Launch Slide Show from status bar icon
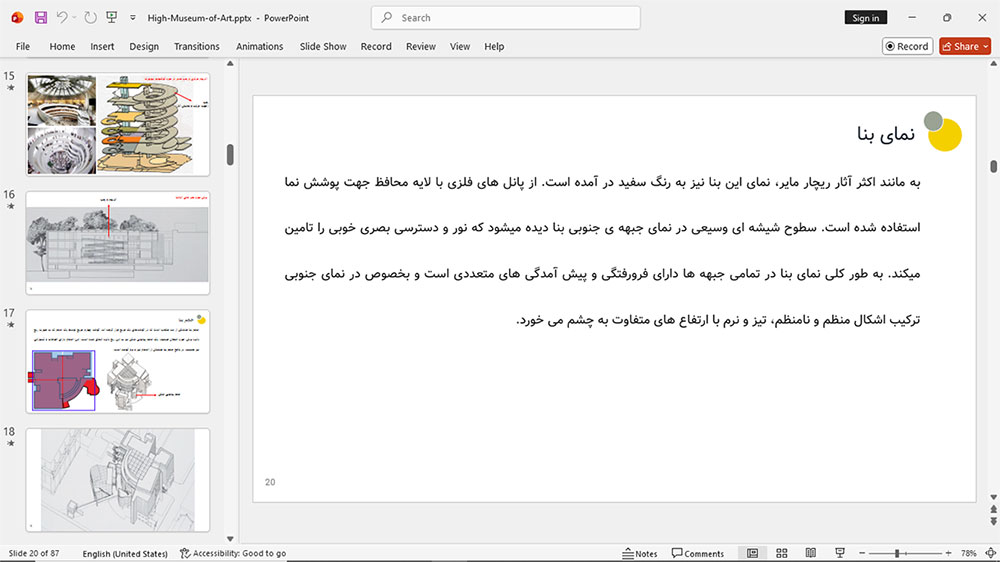Viewport: 1000px width, 562px height. click(840, 553)
